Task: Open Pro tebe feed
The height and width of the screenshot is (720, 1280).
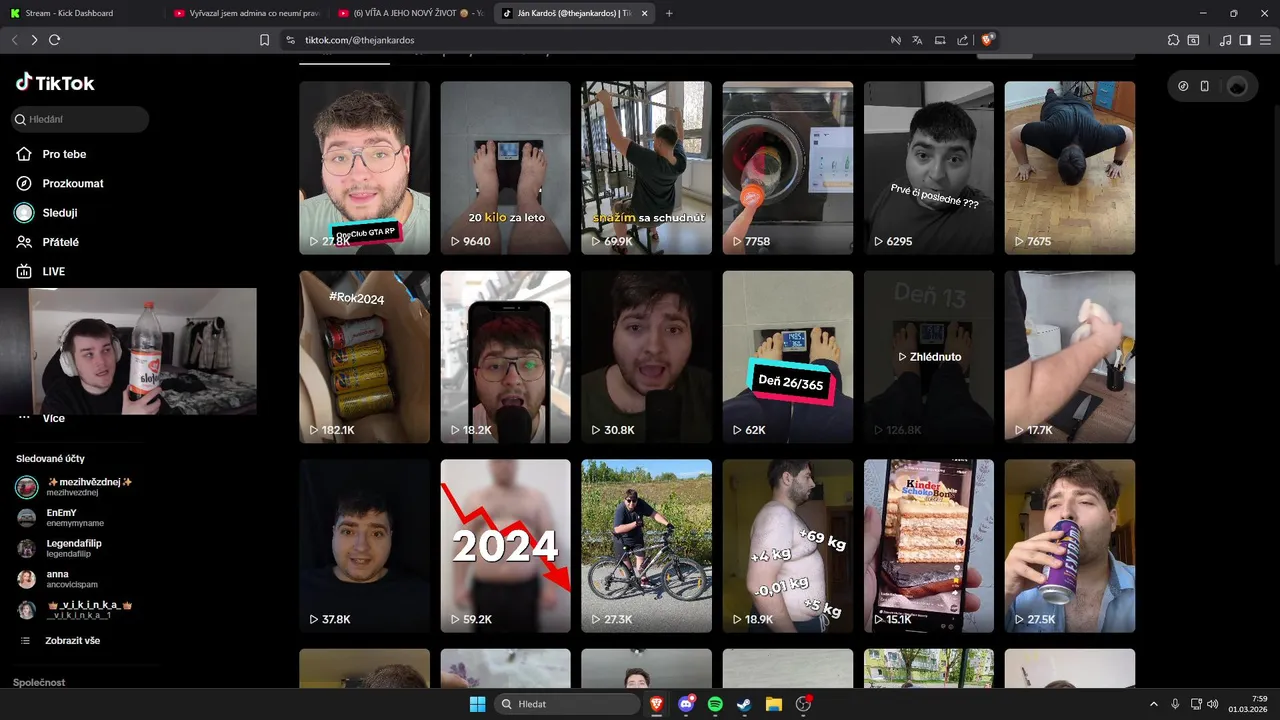Action: pyautogui.click(x=64, y=154)
